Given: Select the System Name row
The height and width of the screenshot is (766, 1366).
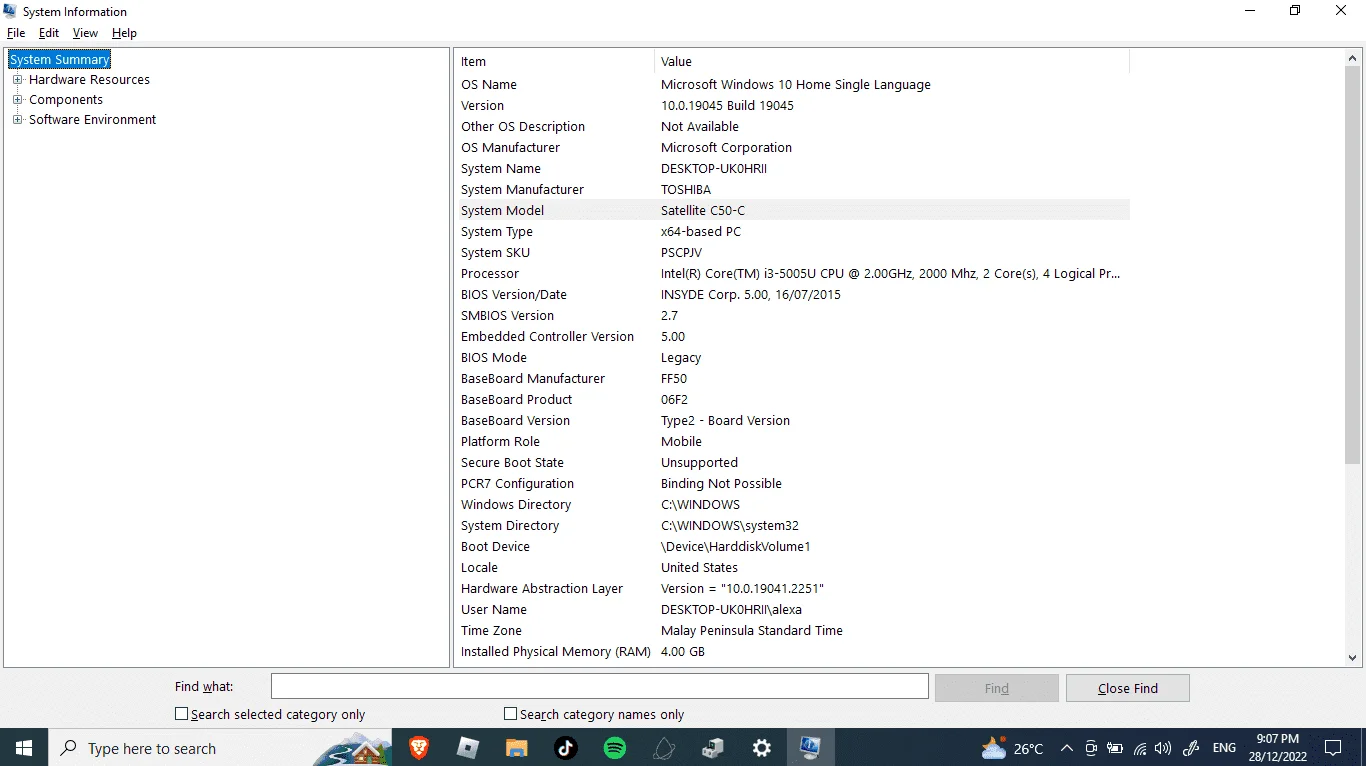Looking at the screenshot, I should point(792,169).
